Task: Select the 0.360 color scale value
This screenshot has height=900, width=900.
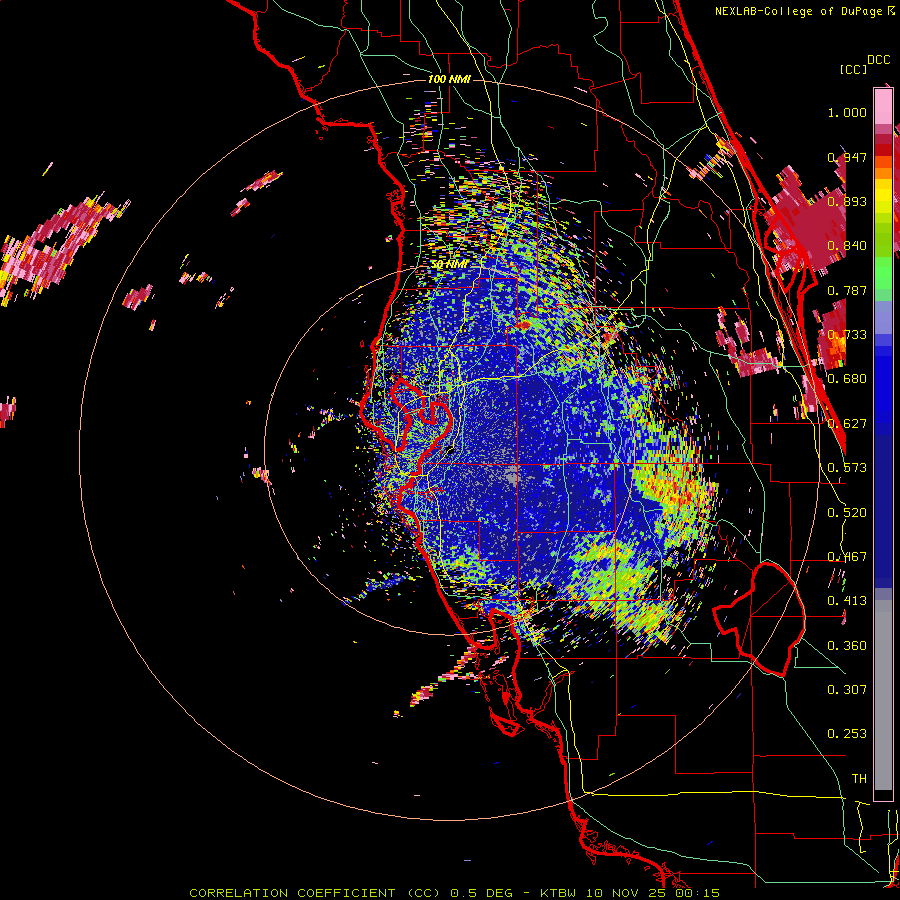Action: [847, 646]
